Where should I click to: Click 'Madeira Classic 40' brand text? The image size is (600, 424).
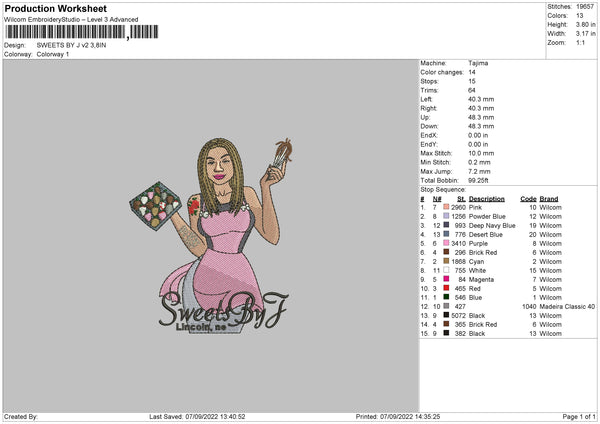click(x=567, y=307)
